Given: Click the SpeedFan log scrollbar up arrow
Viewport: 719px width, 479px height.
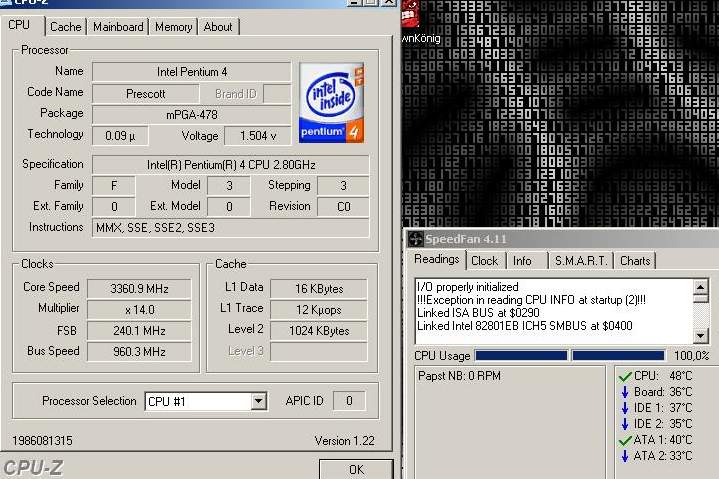Looking at the screenshot, I should (700, 287).
